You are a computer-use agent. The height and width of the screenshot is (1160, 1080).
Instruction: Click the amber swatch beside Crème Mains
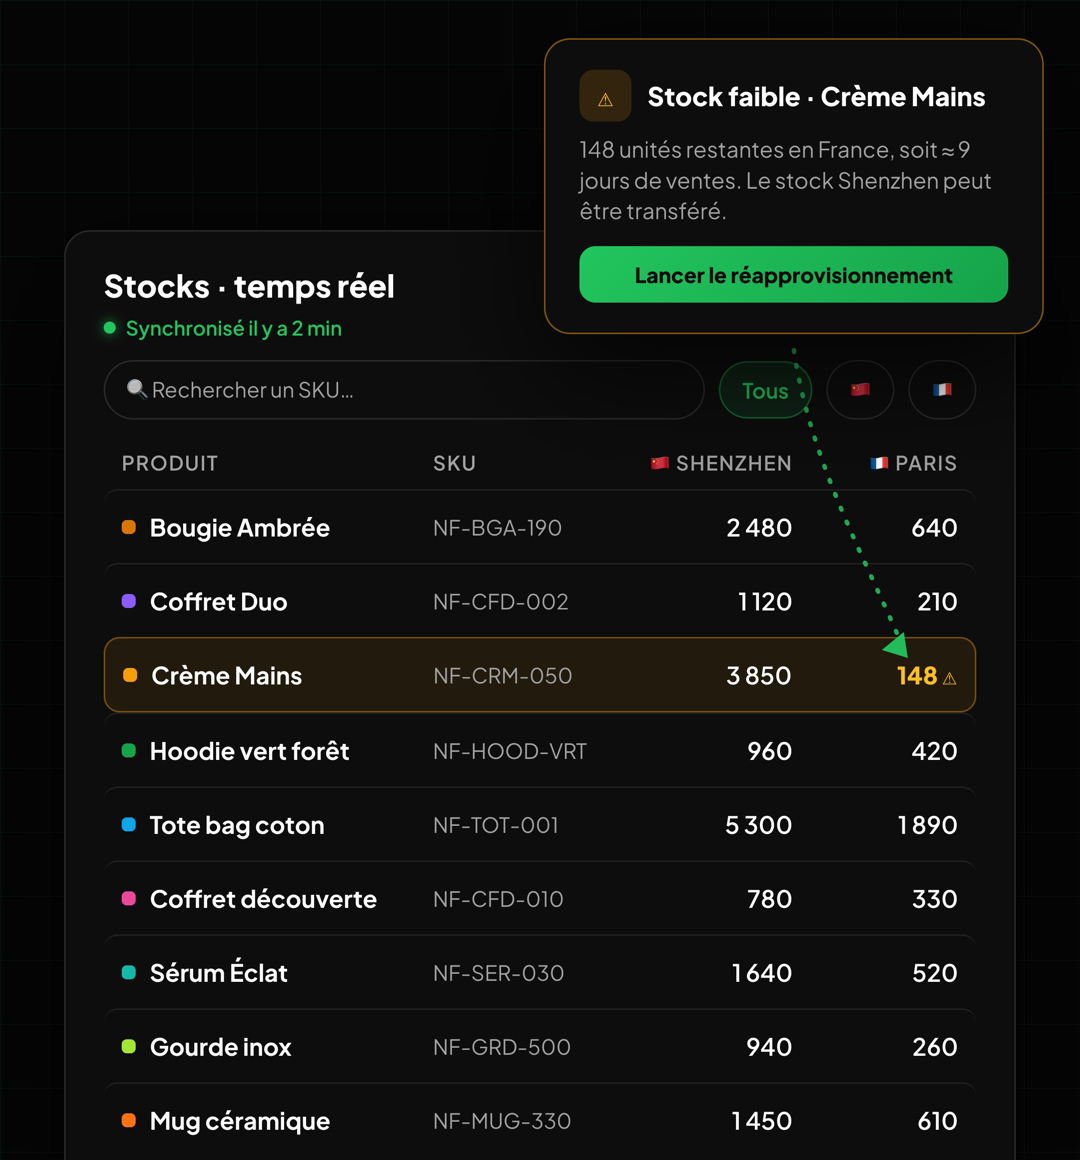pyautogui.click(x=130, y=675)
